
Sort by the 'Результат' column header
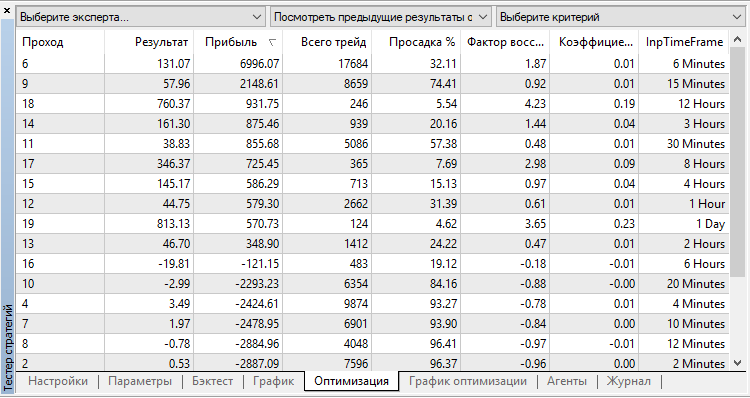point(149,42)
